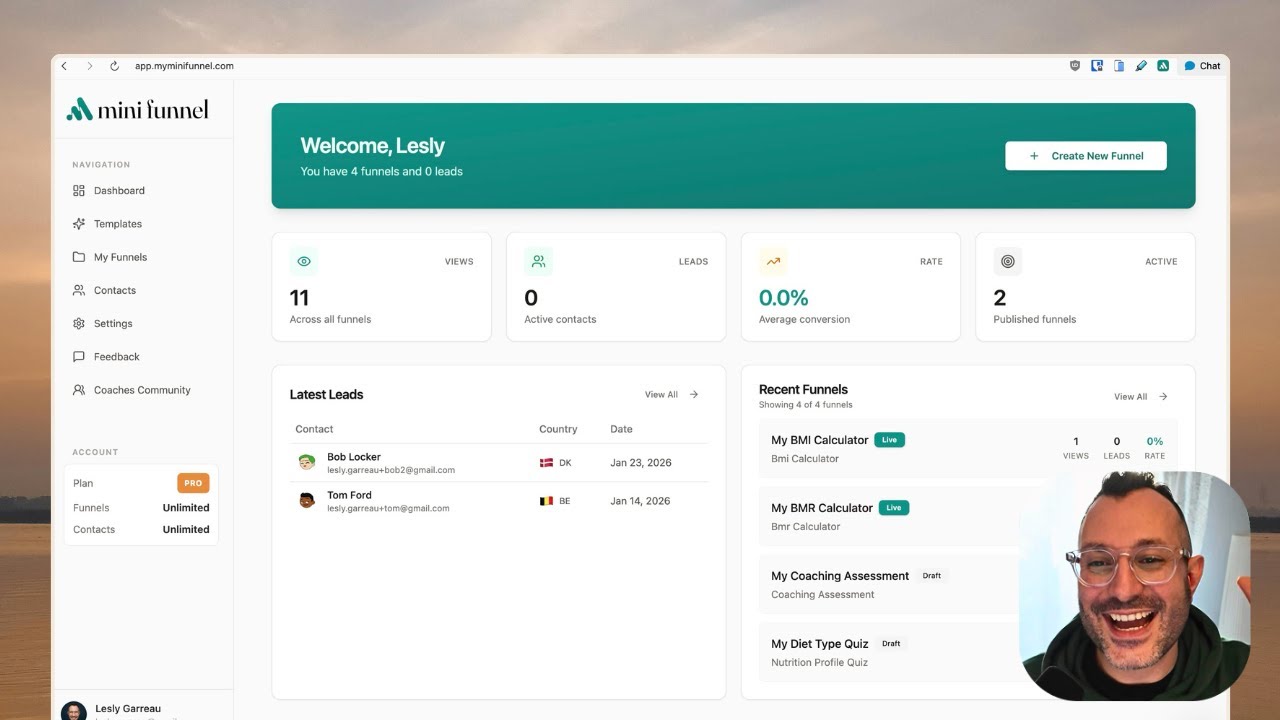
Task: Click the mini funnel logo
Action: point(138,109)
